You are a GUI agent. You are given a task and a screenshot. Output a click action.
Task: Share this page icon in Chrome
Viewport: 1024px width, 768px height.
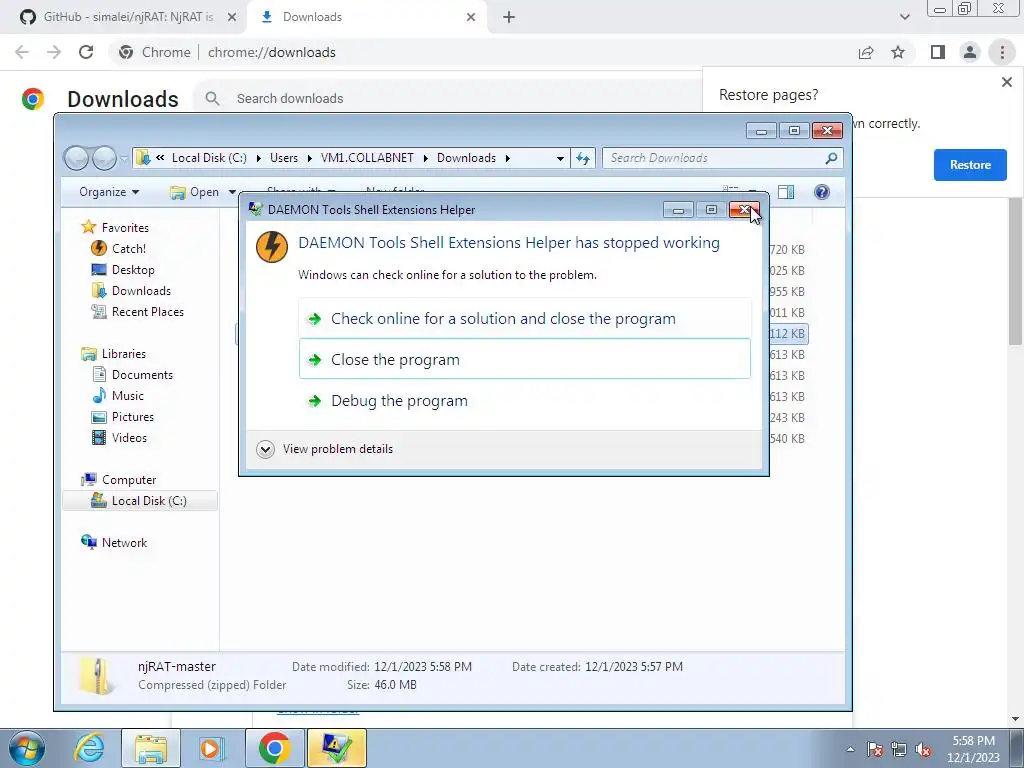click(866, 52)
